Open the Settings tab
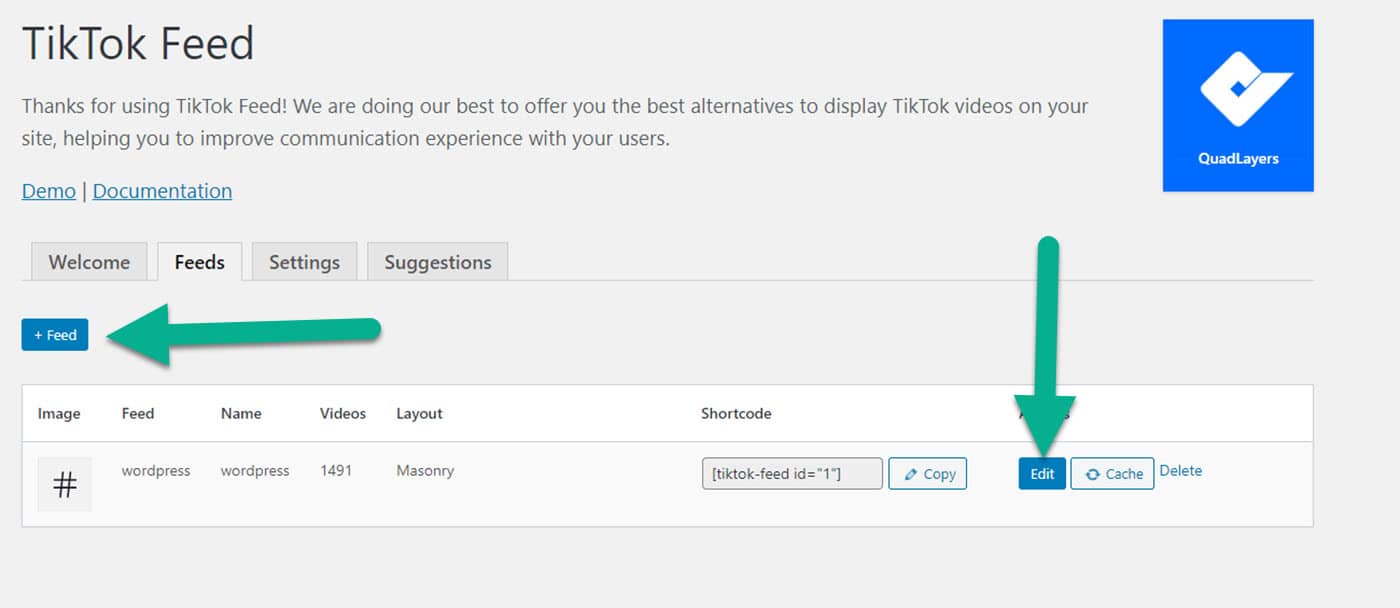Viewport: 1400px width, 608px height. click(304, 262)
